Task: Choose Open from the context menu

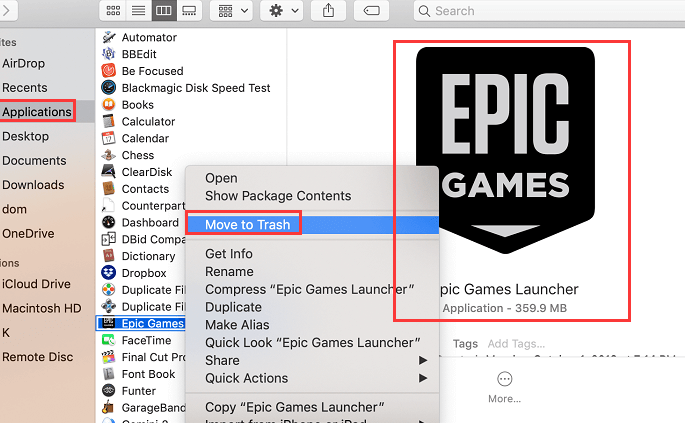Action: click(221, 178)
